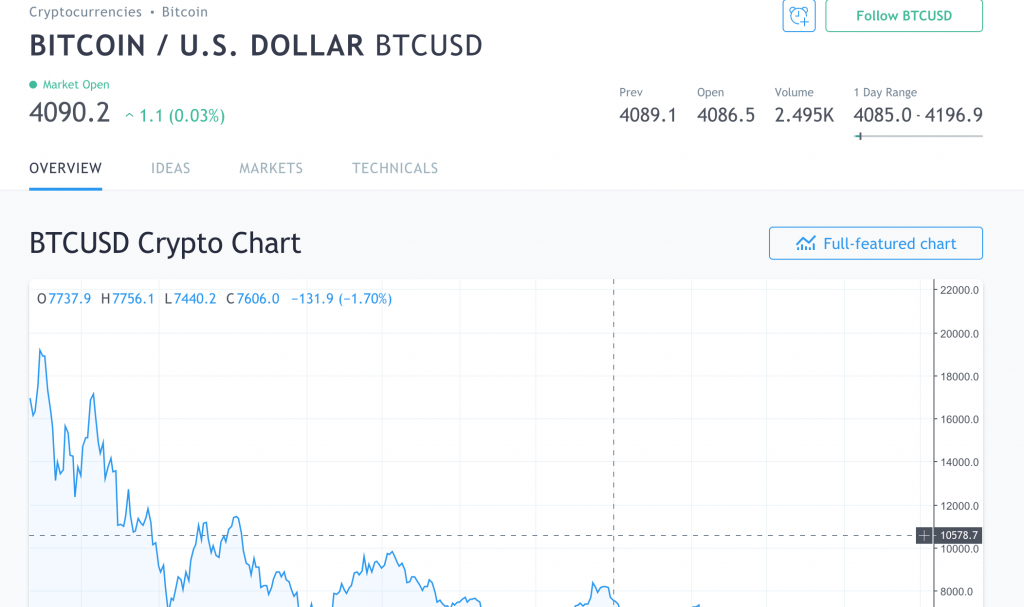The image size is (1024, 607).
Task: Open the Cryptocurrencies breadcrumb link
Action: click(86, 12)
